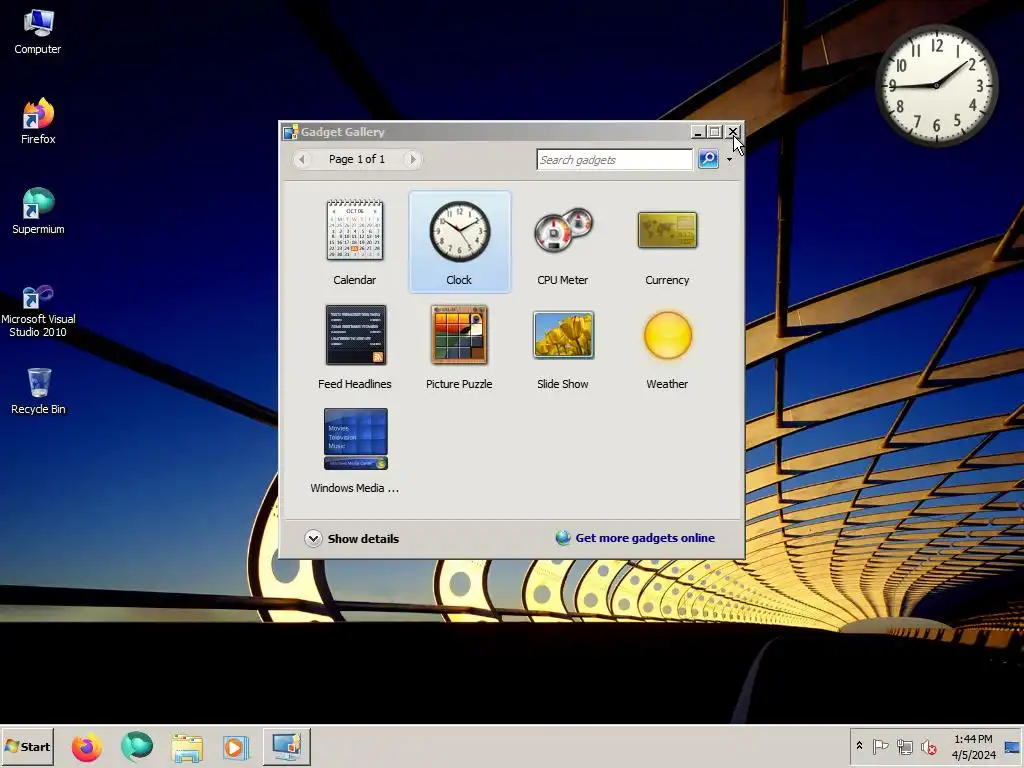
Task: Select the Feed Headlines gadget
Action: pyautogui.click(x=355, y=334)
